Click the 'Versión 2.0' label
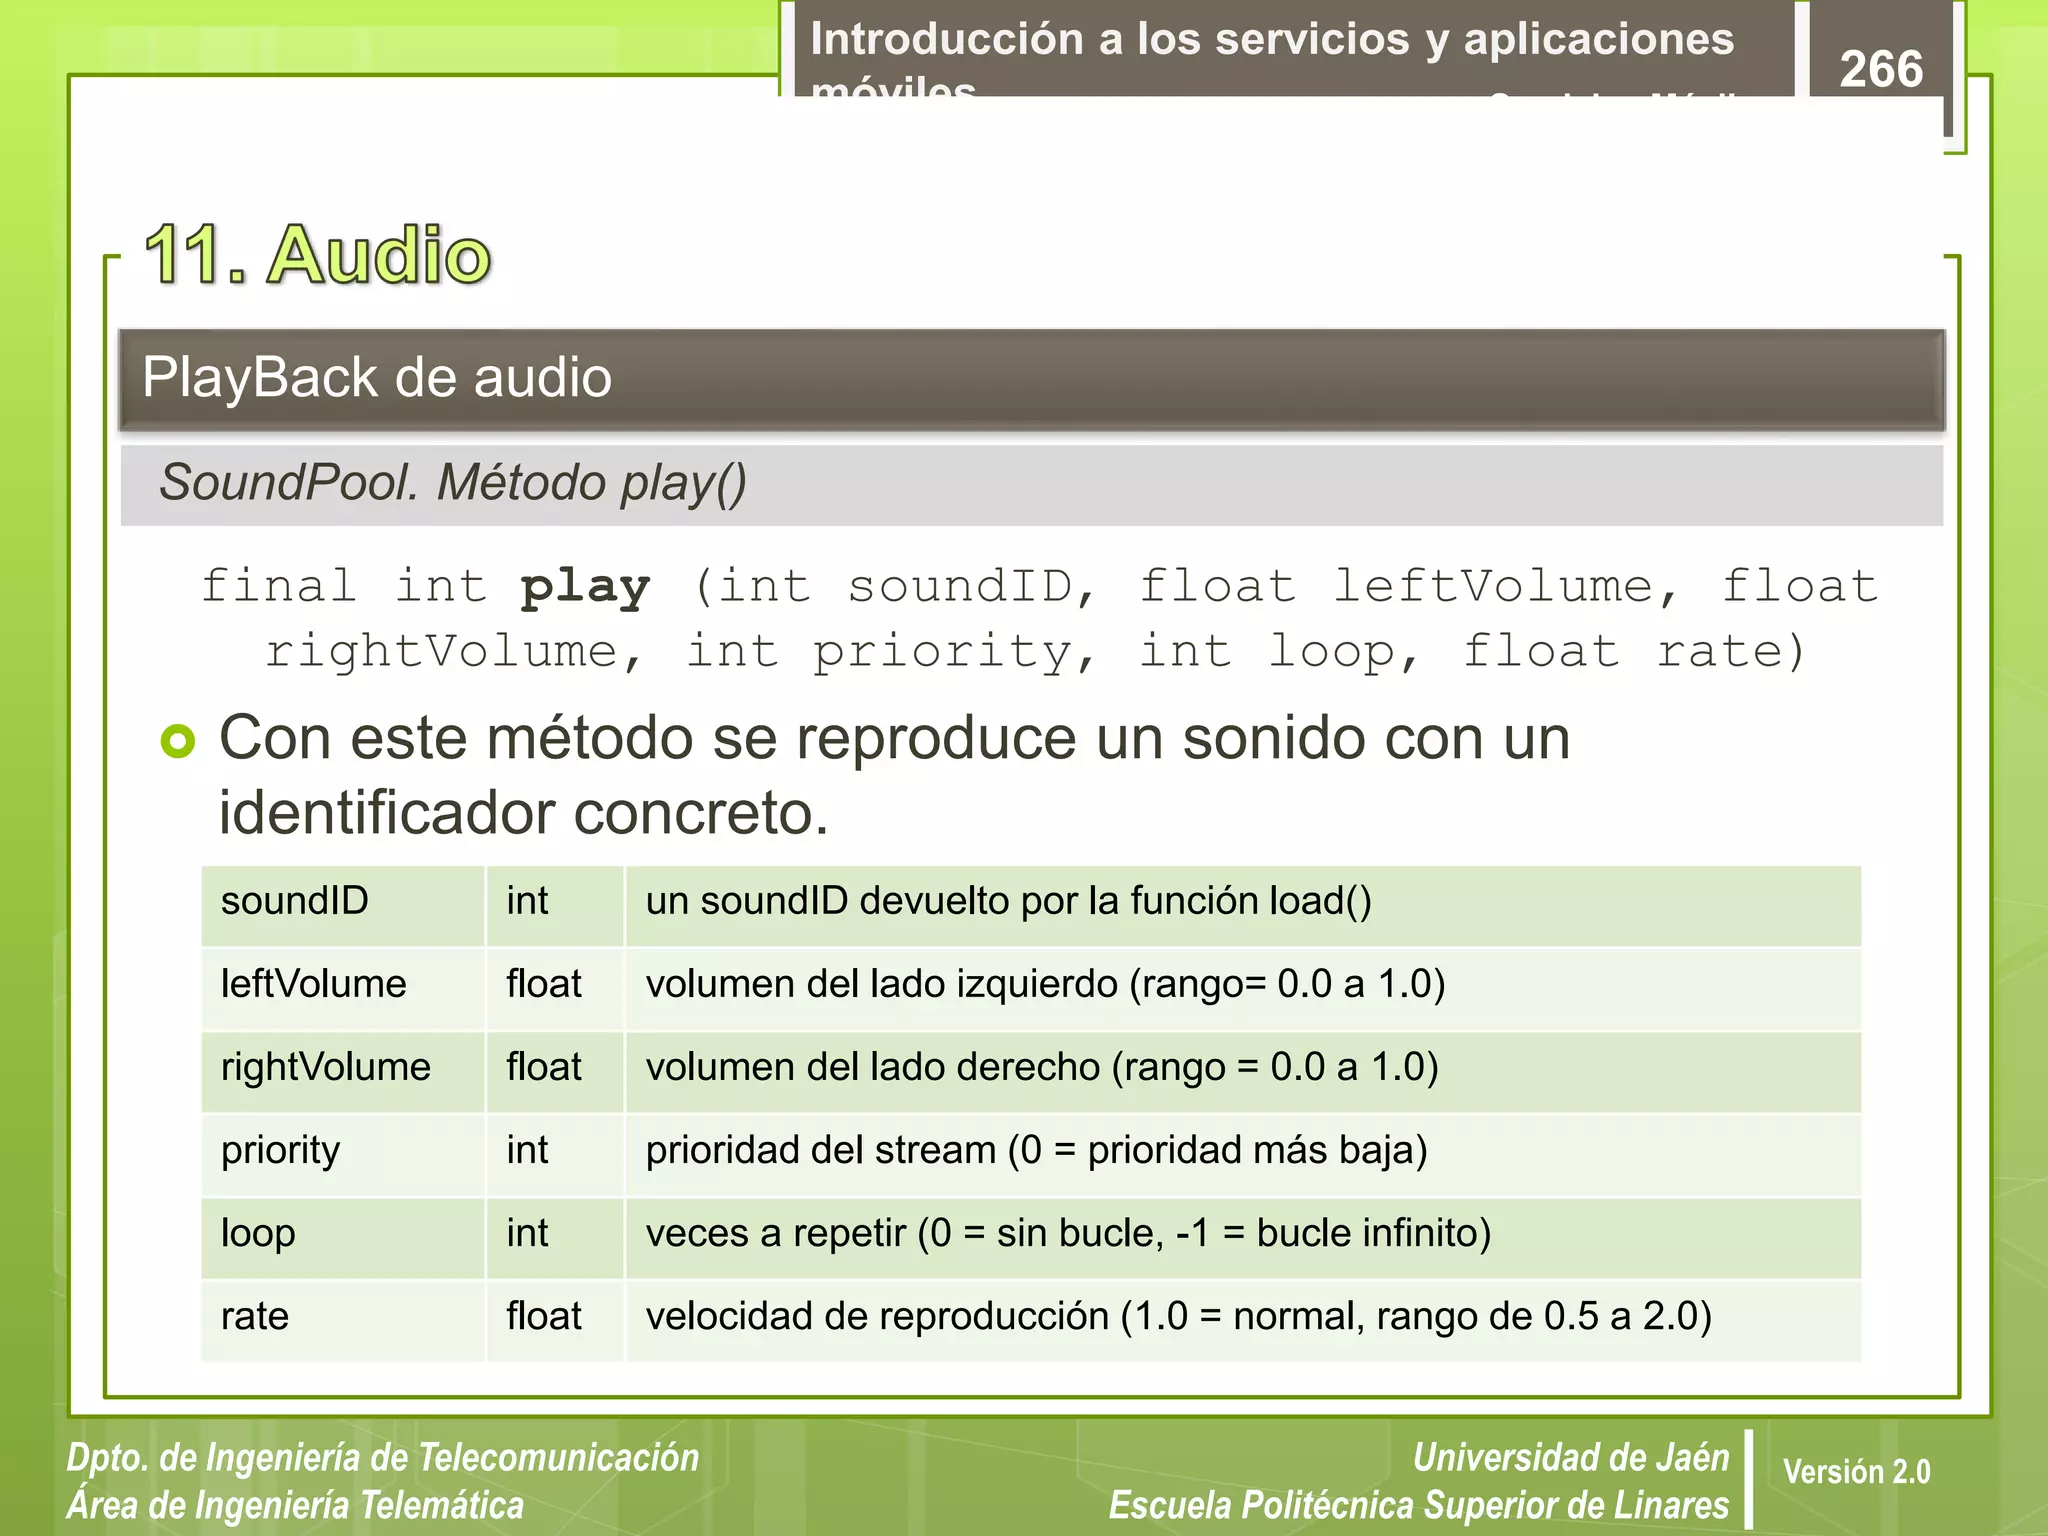This screenshot has width=2048, height=1536. click(x=1857, y=1472)
